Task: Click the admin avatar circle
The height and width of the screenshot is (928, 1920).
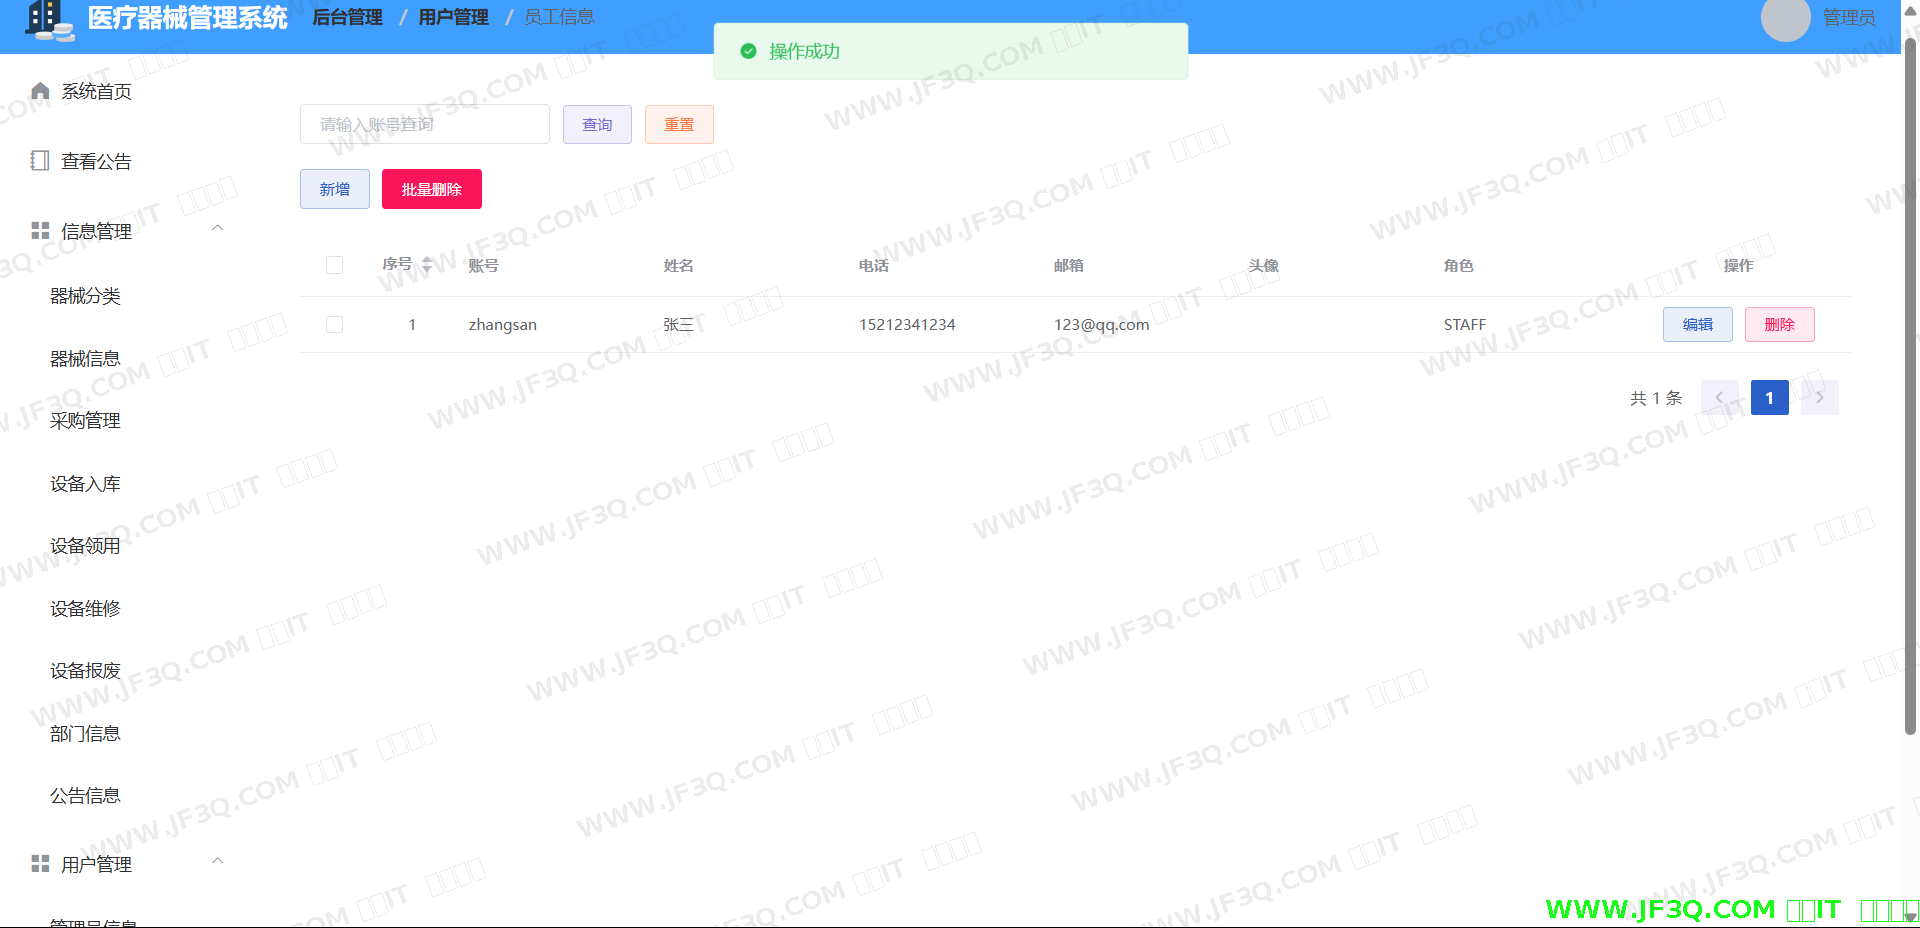Action: pyautogui.click(x=1785, y=18)
